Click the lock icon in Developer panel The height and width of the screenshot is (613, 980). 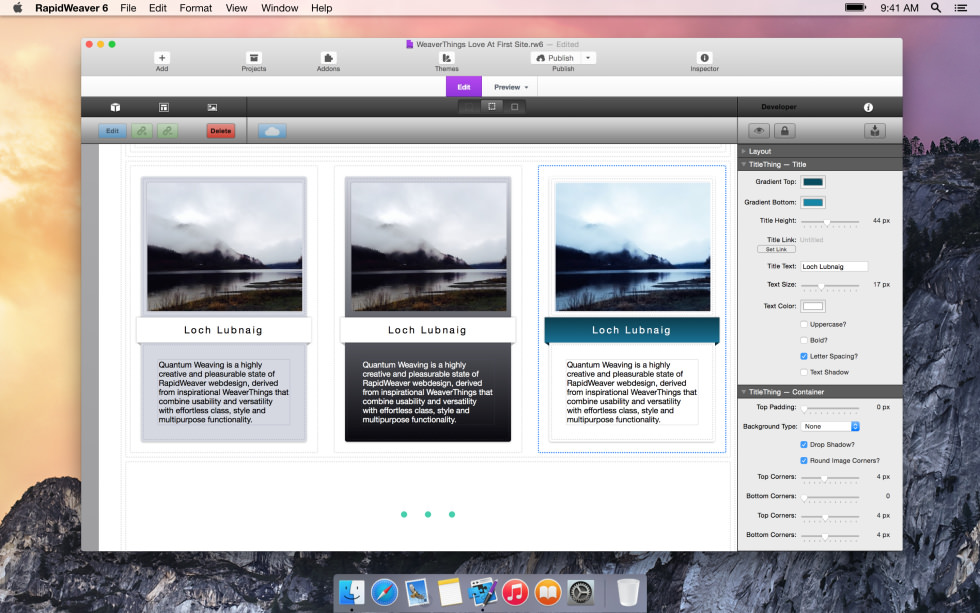point(784,131)
